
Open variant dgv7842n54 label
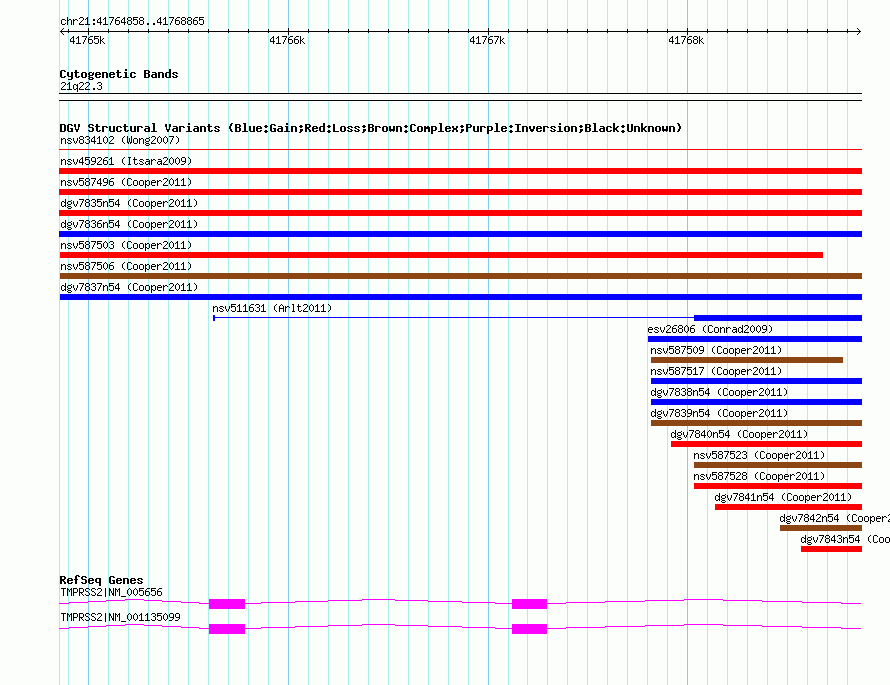click(834, 518)
